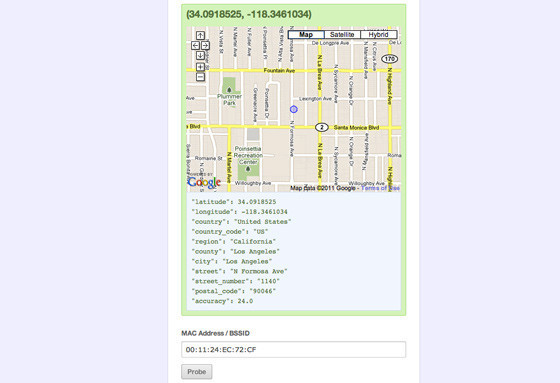Switch to Satellite map view

point(342,35)
